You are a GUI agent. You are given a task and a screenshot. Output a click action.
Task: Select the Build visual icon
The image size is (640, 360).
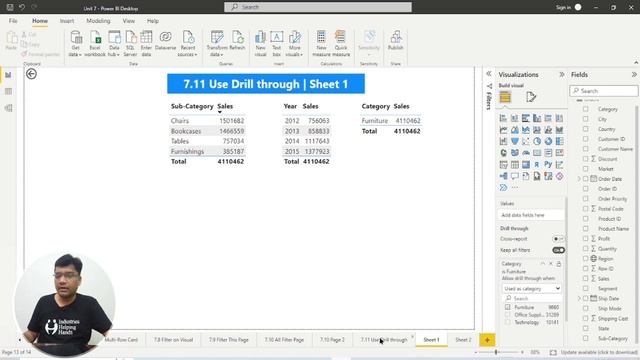[x=505, y=97]
